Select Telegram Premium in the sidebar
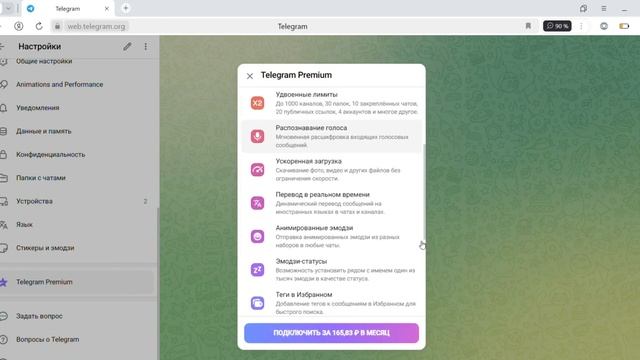The image size is (640, 360). pos(78,282)
